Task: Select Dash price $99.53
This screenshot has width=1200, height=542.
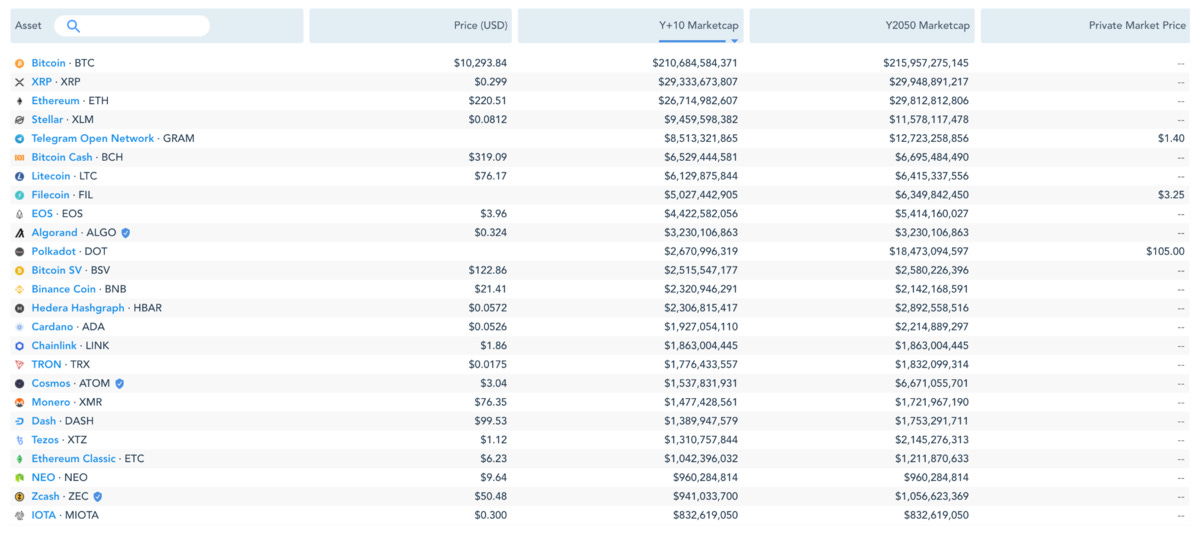Action: tap(491, 421)
